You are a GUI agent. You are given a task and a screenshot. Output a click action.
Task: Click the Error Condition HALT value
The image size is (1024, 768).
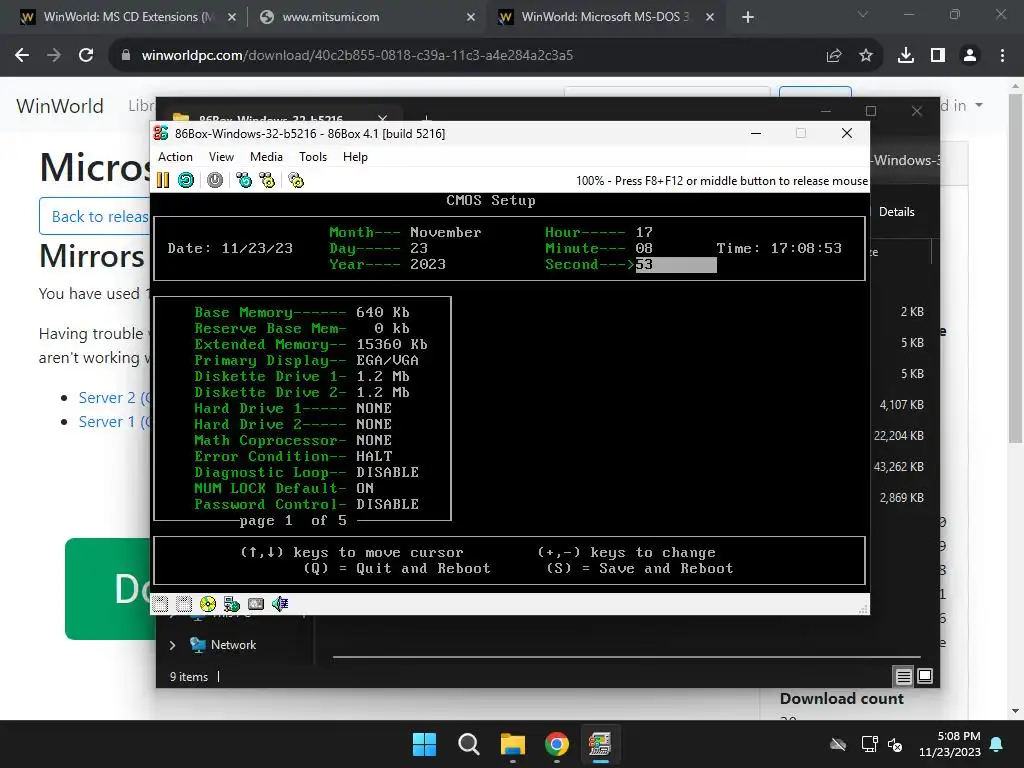[374, 456]
